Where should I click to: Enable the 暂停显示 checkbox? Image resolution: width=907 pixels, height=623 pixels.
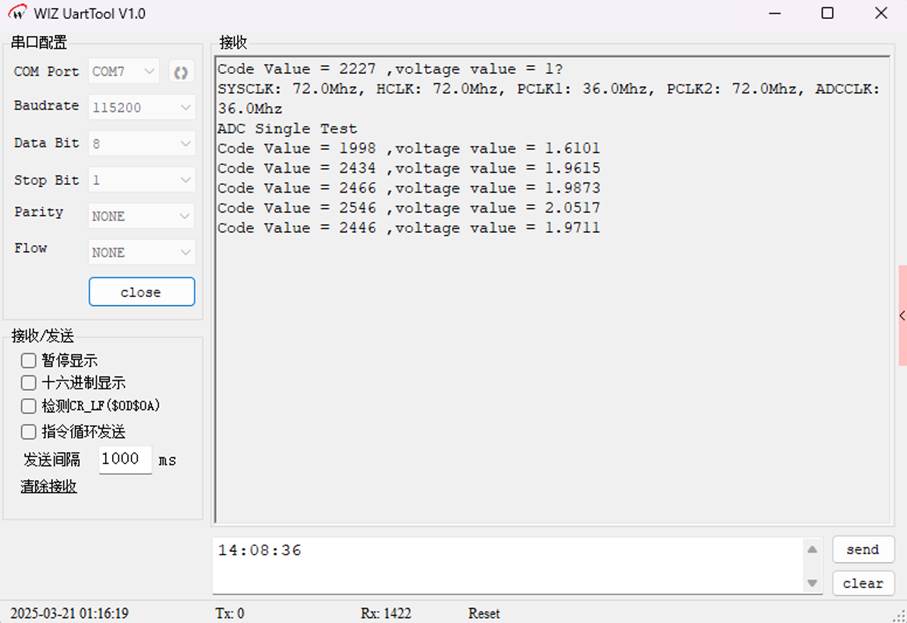28,361
